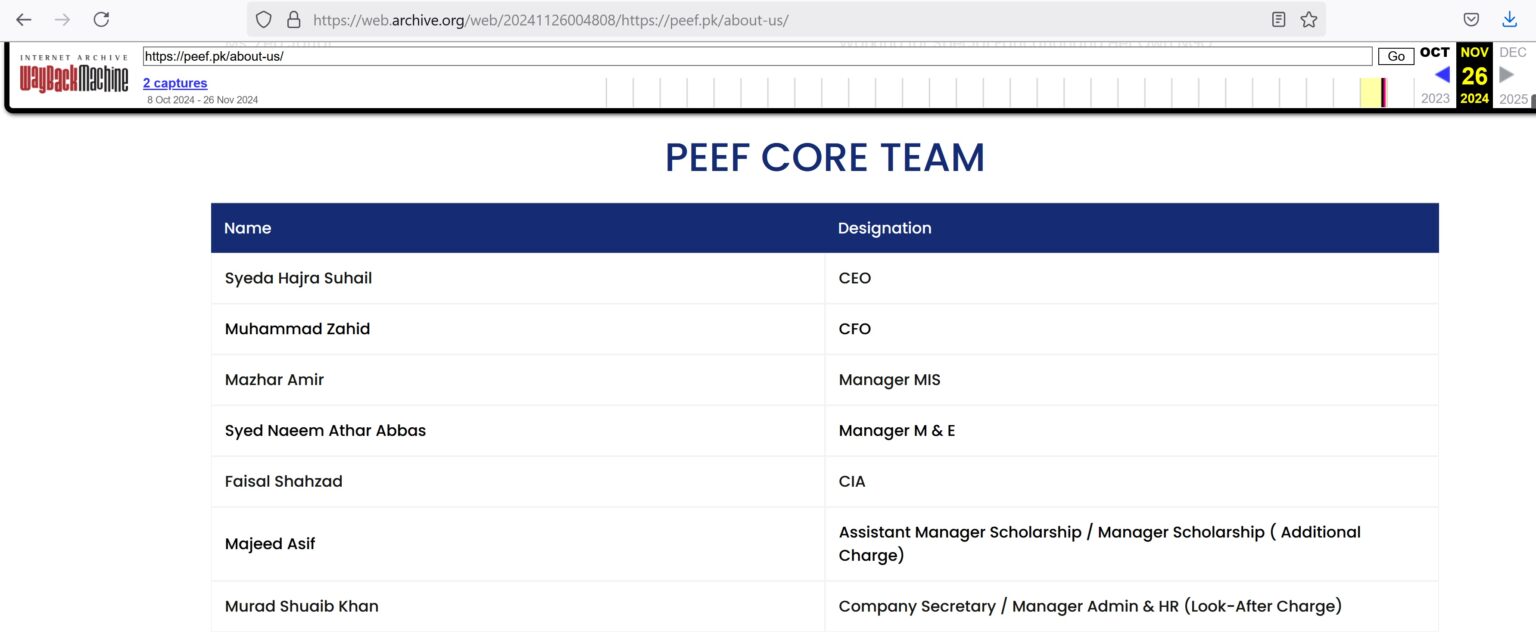Click the highlighted capture marker on timeline
This screenshot has width=1536, height=634.
tap(1383, 93)
